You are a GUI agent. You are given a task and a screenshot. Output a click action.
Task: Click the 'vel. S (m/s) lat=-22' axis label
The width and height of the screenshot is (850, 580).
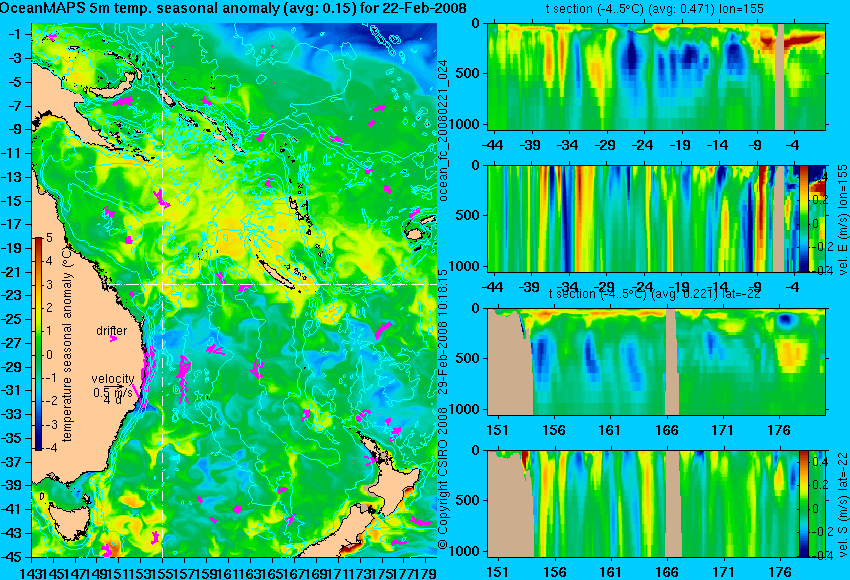[x=843, y=504]
